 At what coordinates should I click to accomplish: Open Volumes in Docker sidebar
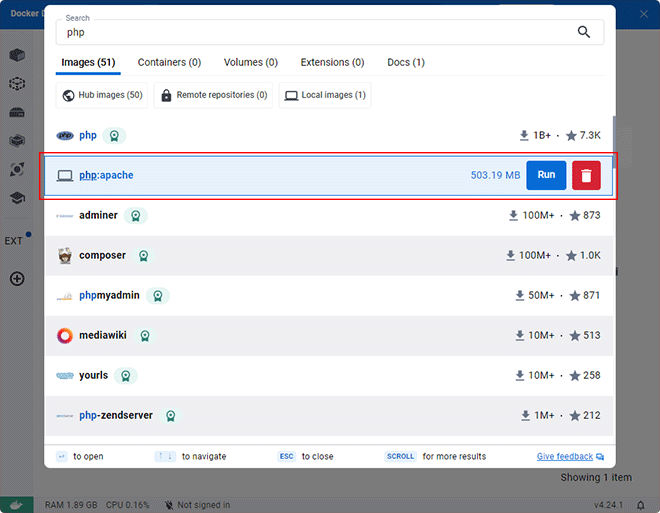coord(17,112)
